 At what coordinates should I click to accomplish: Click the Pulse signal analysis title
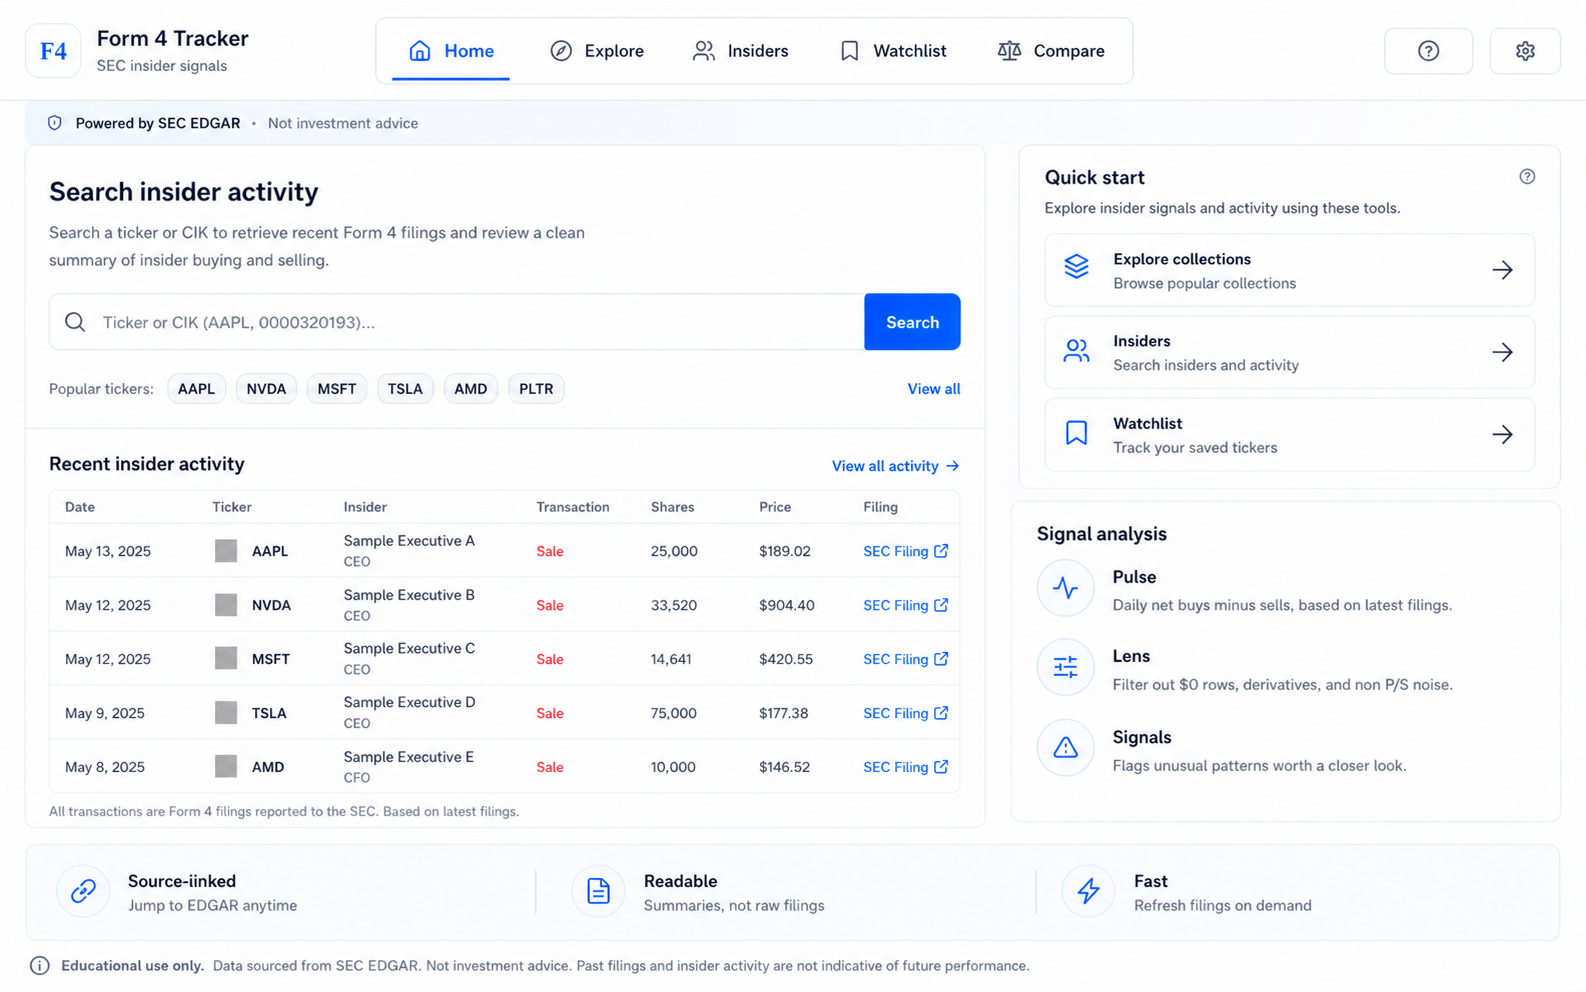(x=1134, y=577)
